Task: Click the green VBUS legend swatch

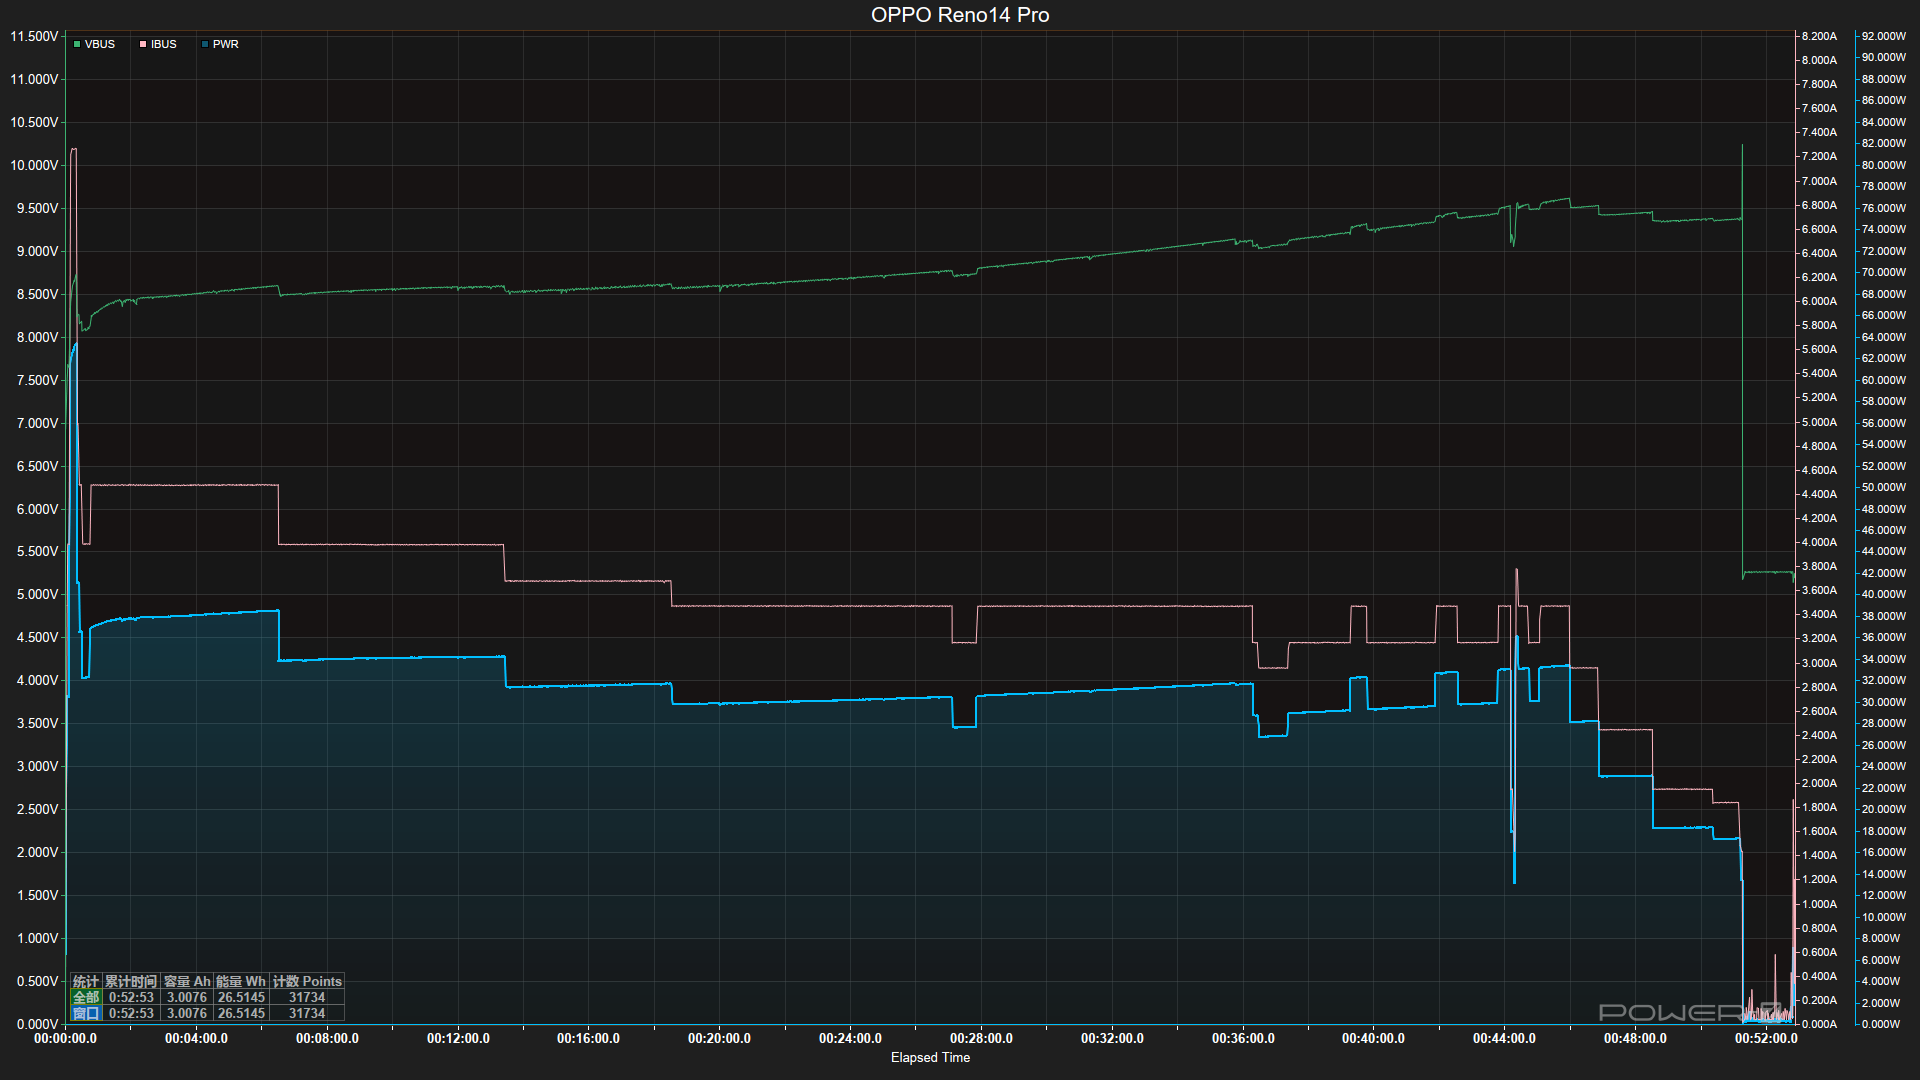Action: pos(77,44)
